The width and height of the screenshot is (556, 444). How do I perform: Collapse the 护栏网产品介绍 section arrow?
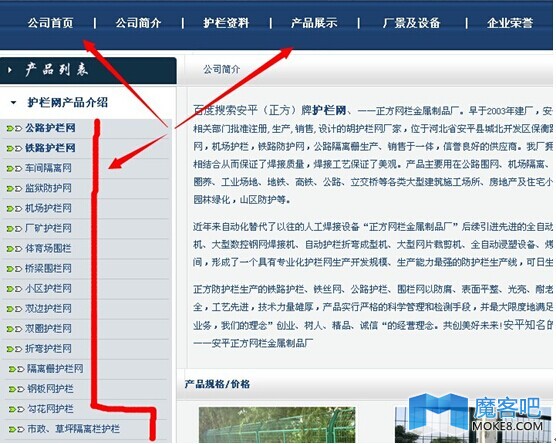pos(13,103)
